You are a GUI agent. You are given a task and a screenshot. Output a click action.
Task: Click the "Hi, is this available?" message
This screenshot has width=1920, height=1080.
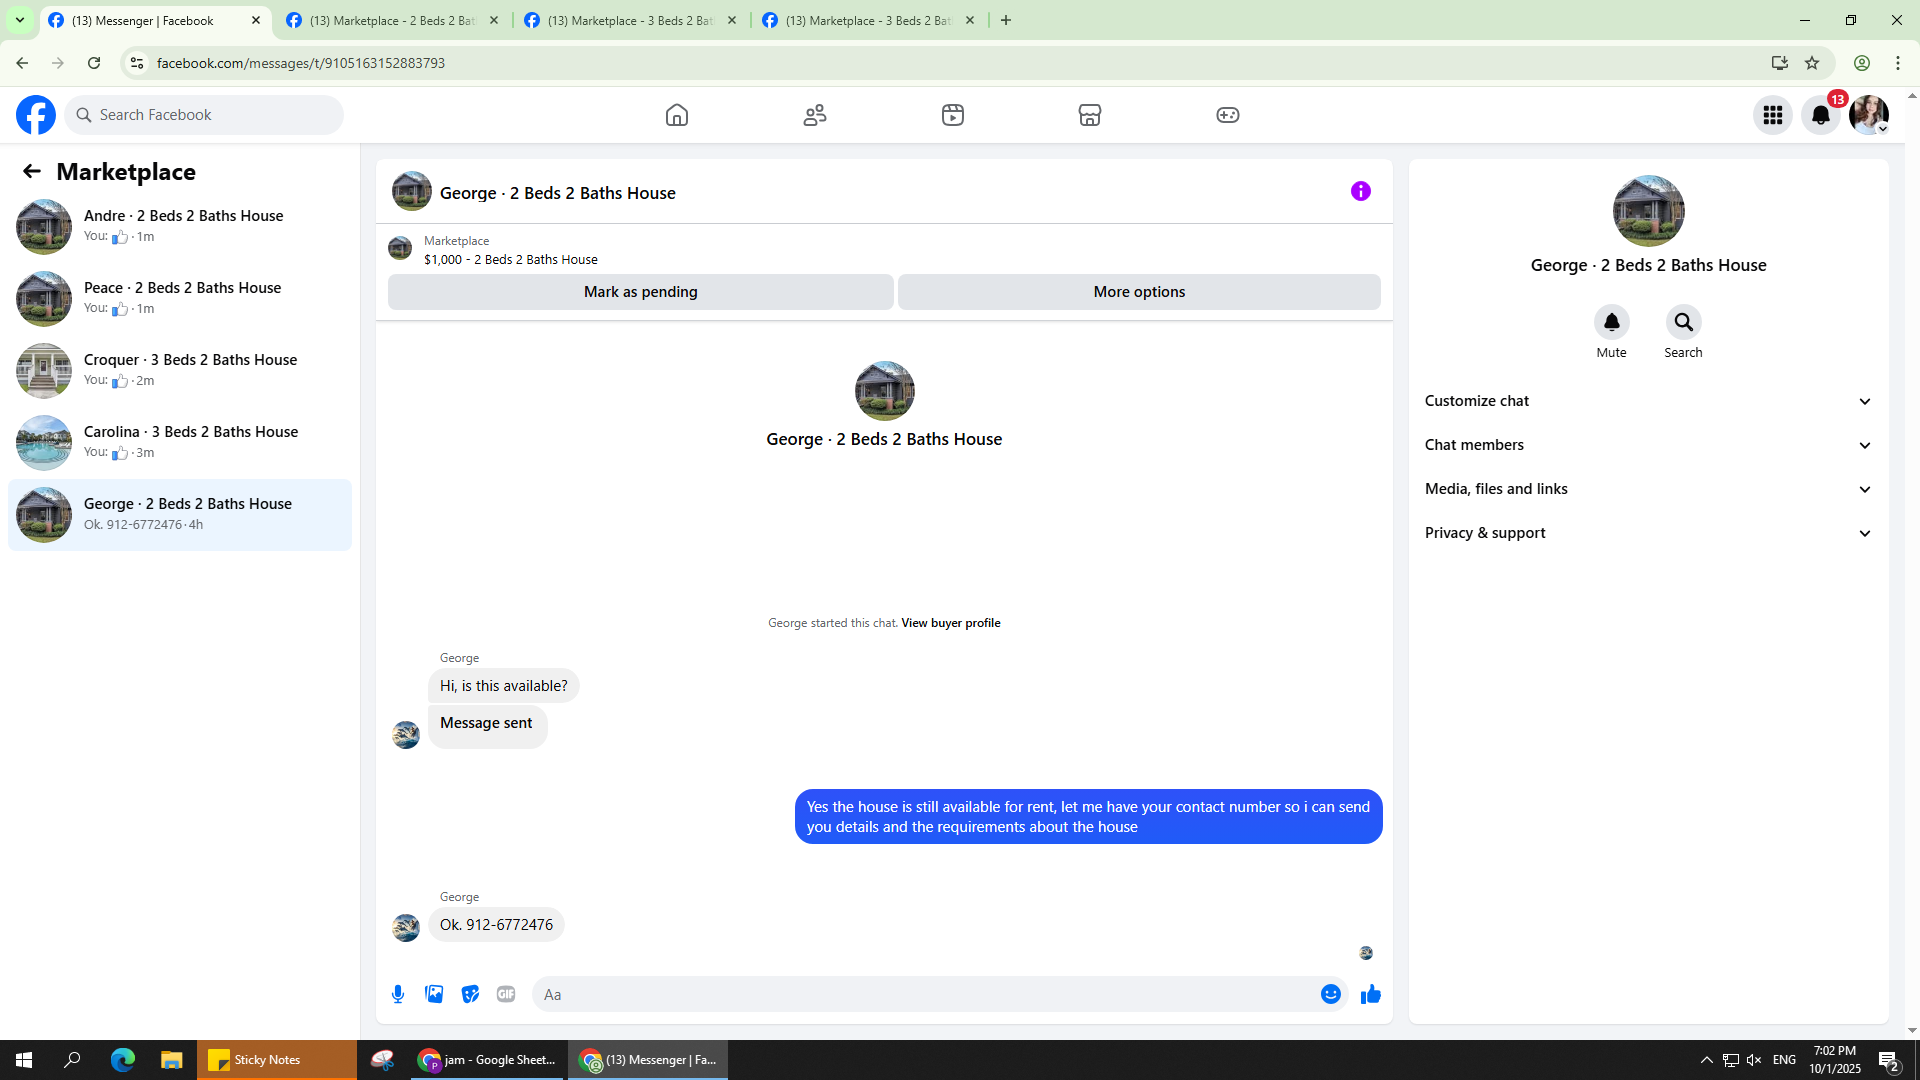503,686
